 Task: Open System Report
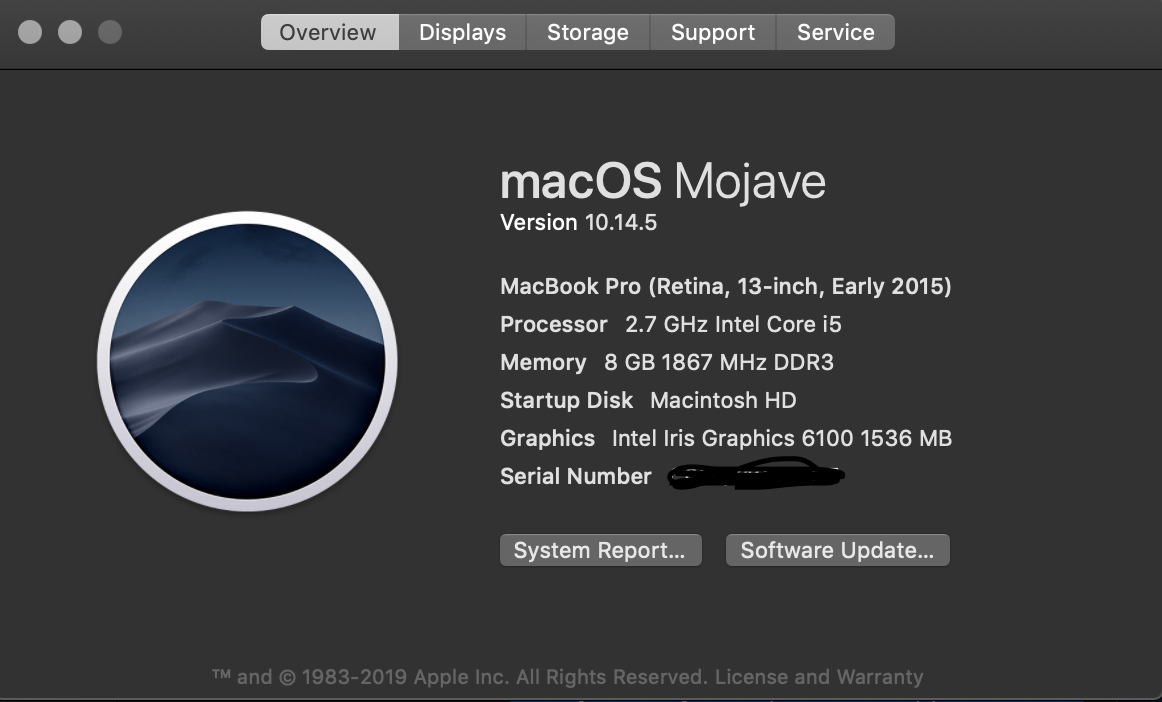tap(600, 550)
